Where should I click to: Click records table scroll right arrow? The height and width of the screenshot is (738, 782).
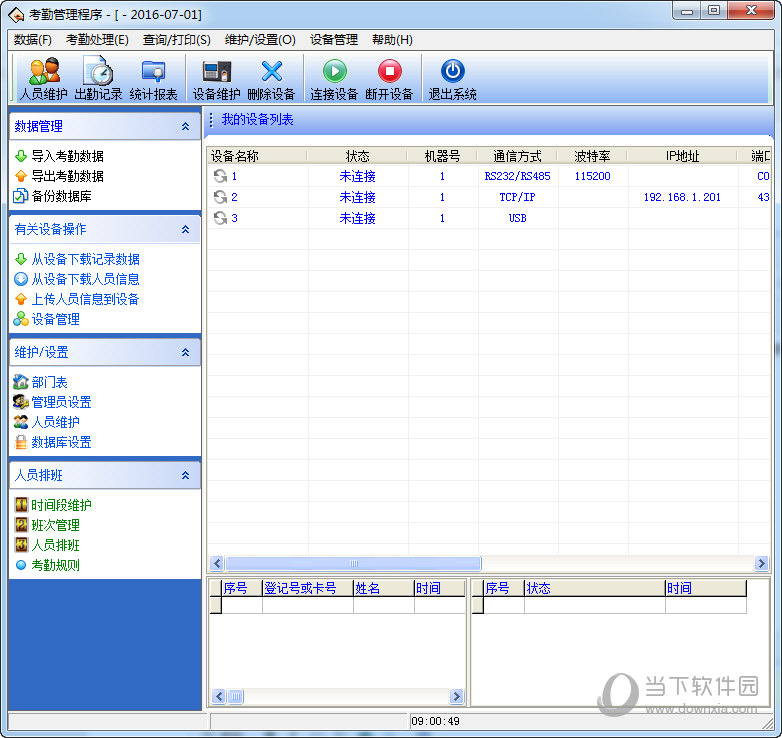[456, 696]
